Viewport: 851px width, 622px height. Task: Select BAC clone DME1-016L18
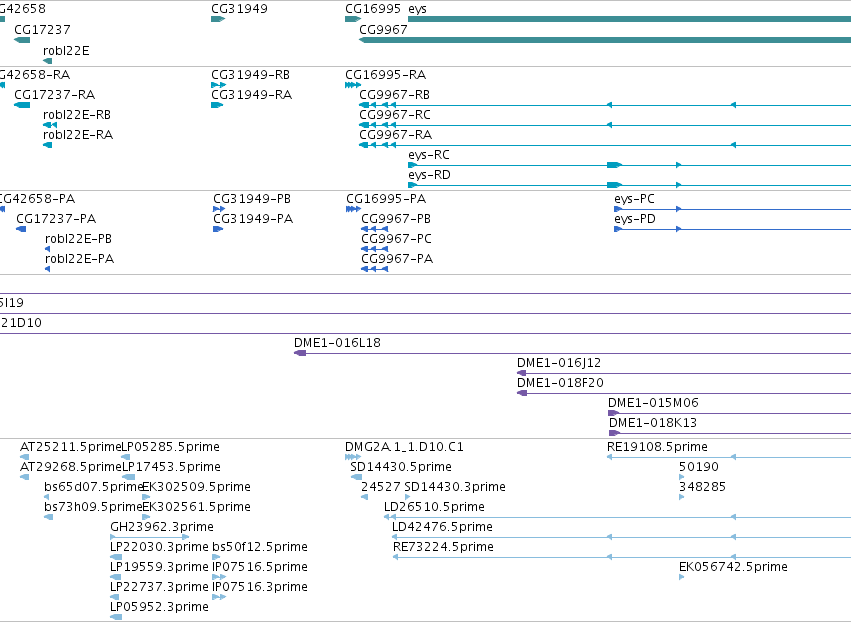(338, 343)
